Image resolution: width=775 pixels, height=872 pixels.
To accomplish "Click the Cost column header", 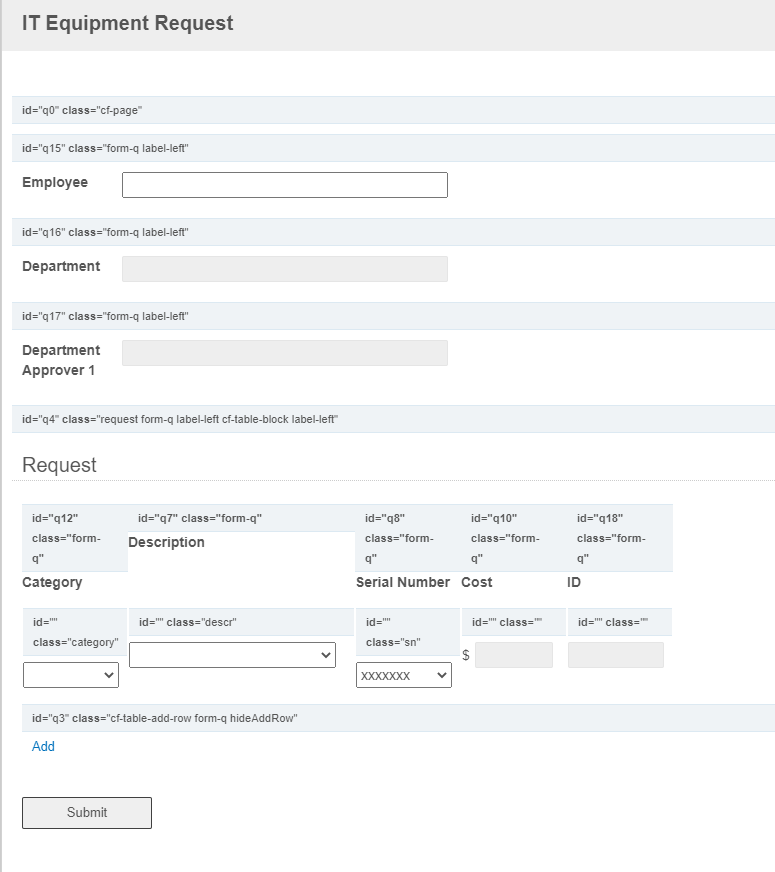I will (x=476, y=582).
